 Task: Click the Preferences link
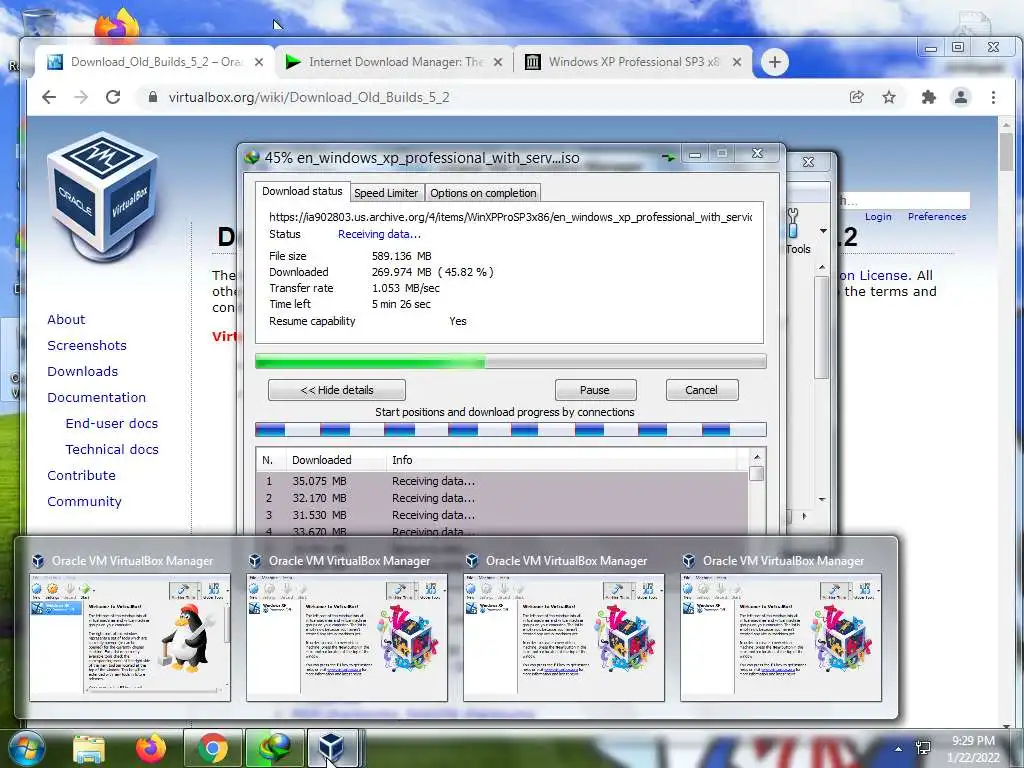[936, 217]
